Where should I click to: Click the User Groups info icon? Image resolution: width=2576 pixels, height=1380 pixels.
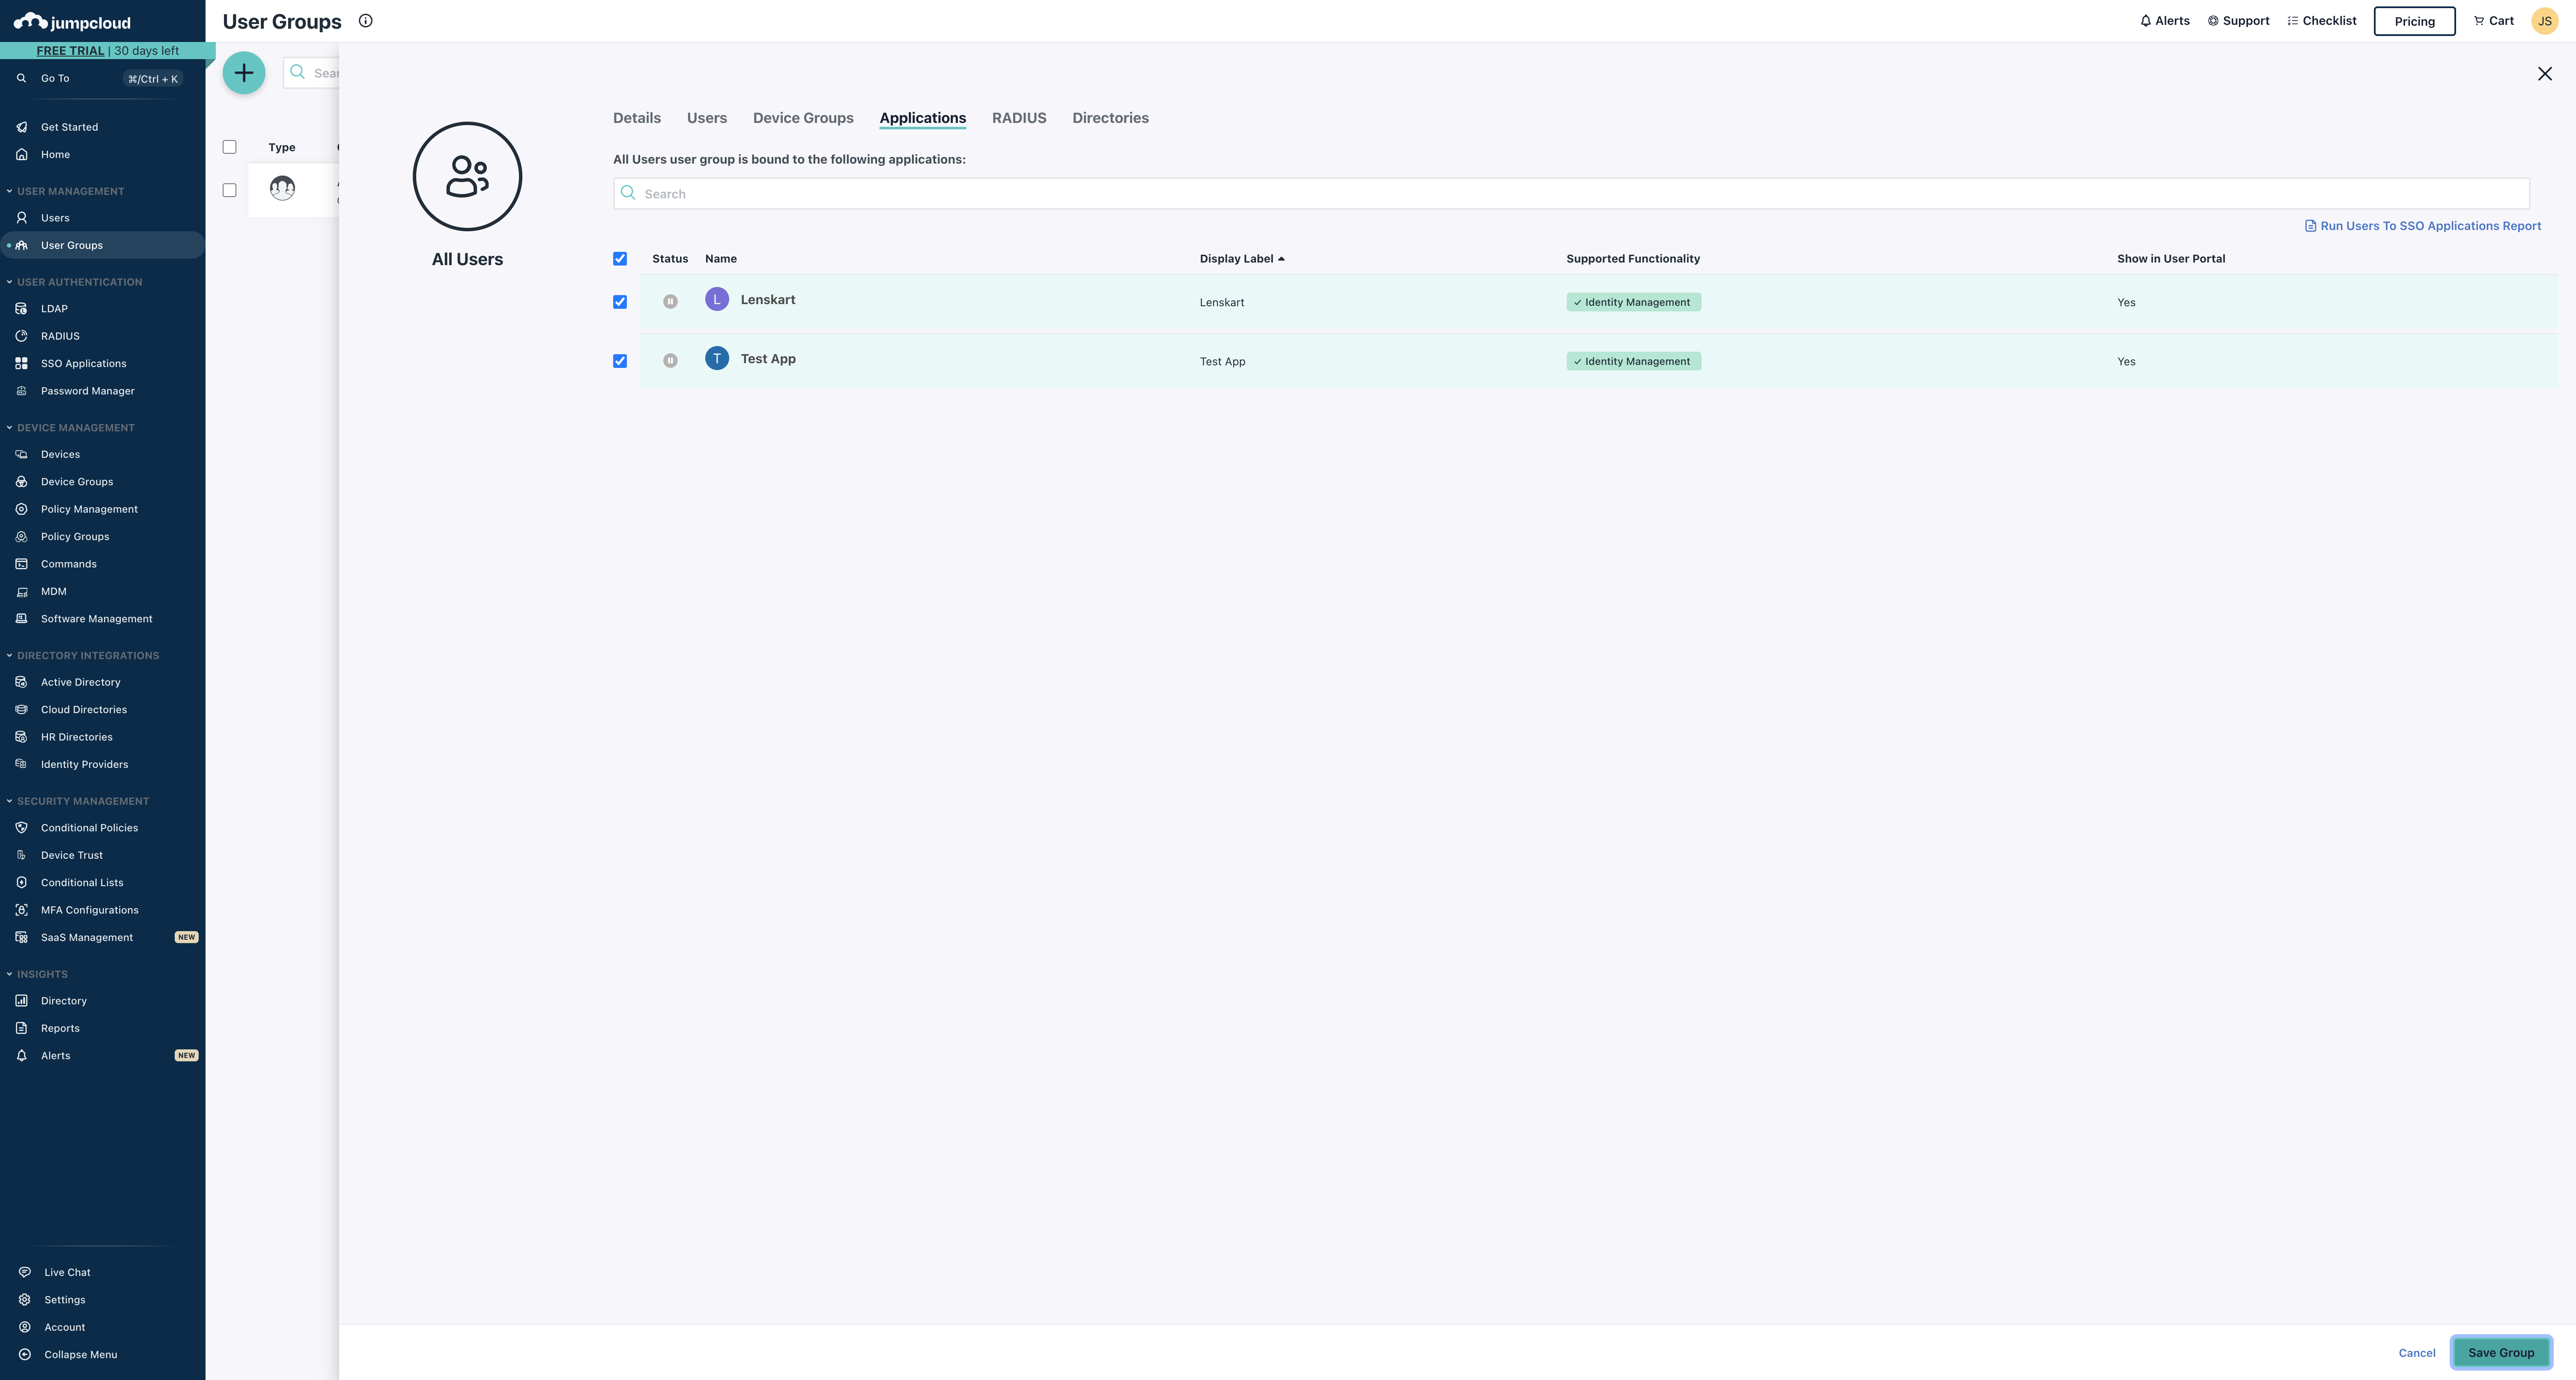pos(366,21)
